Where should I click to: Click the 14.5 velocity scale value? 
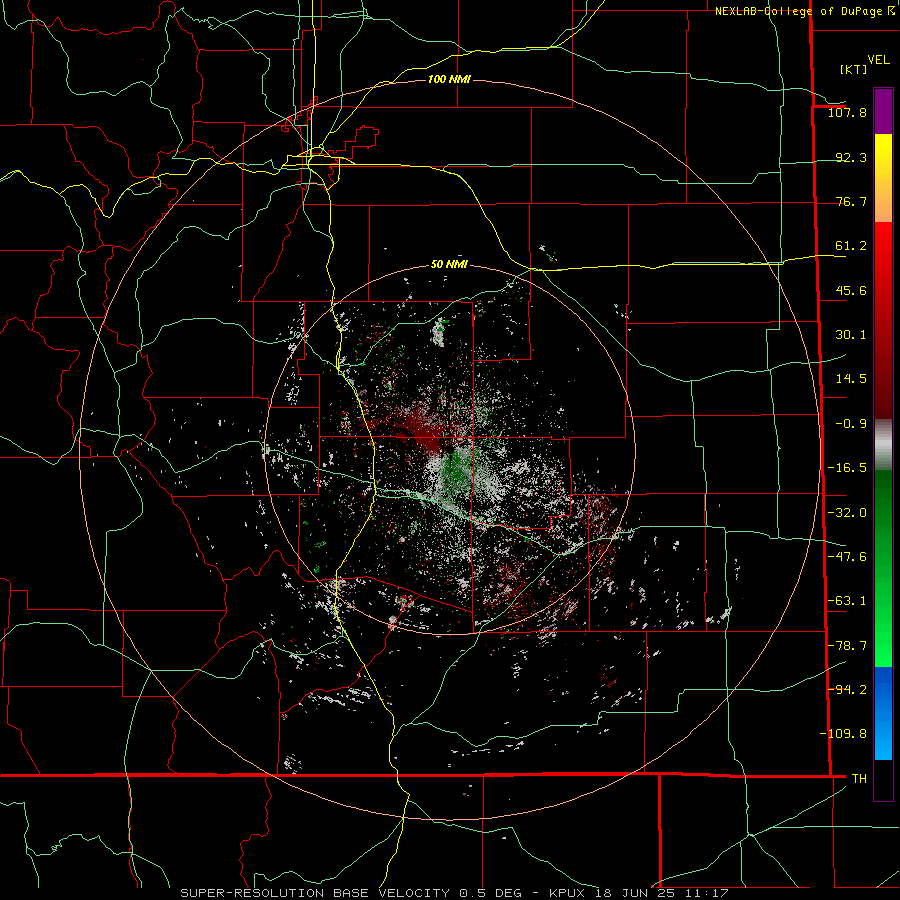point(851,379)
